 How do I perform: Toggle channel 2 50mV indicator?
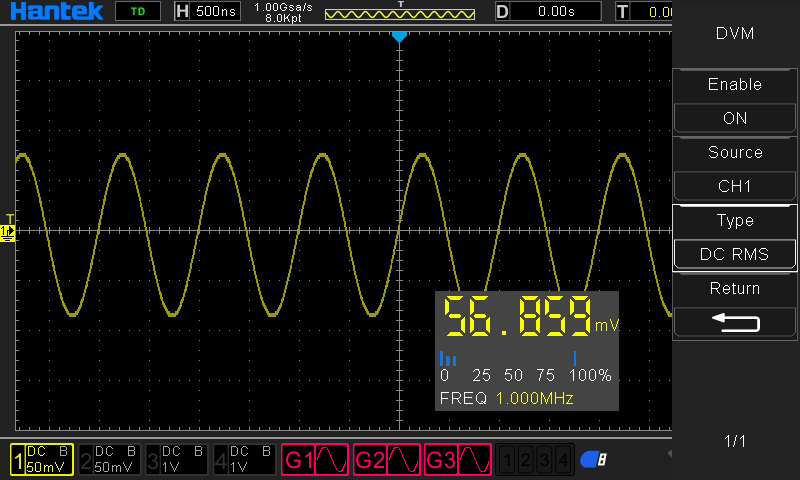[x=110, y=460]
